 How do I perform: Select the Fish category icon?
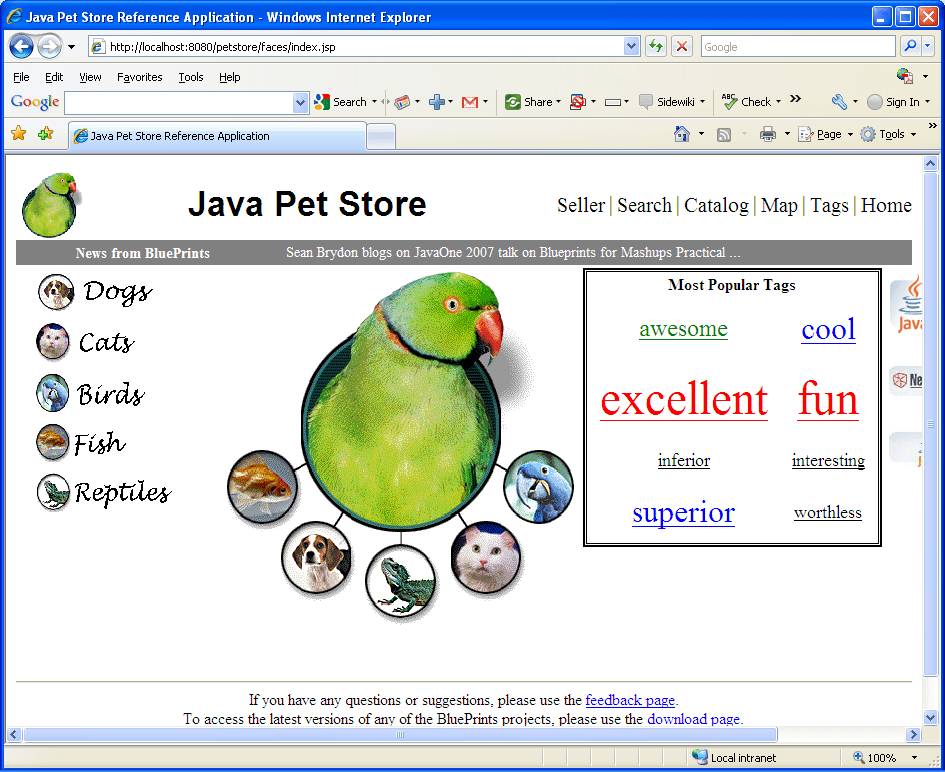[x=52, y=443]
